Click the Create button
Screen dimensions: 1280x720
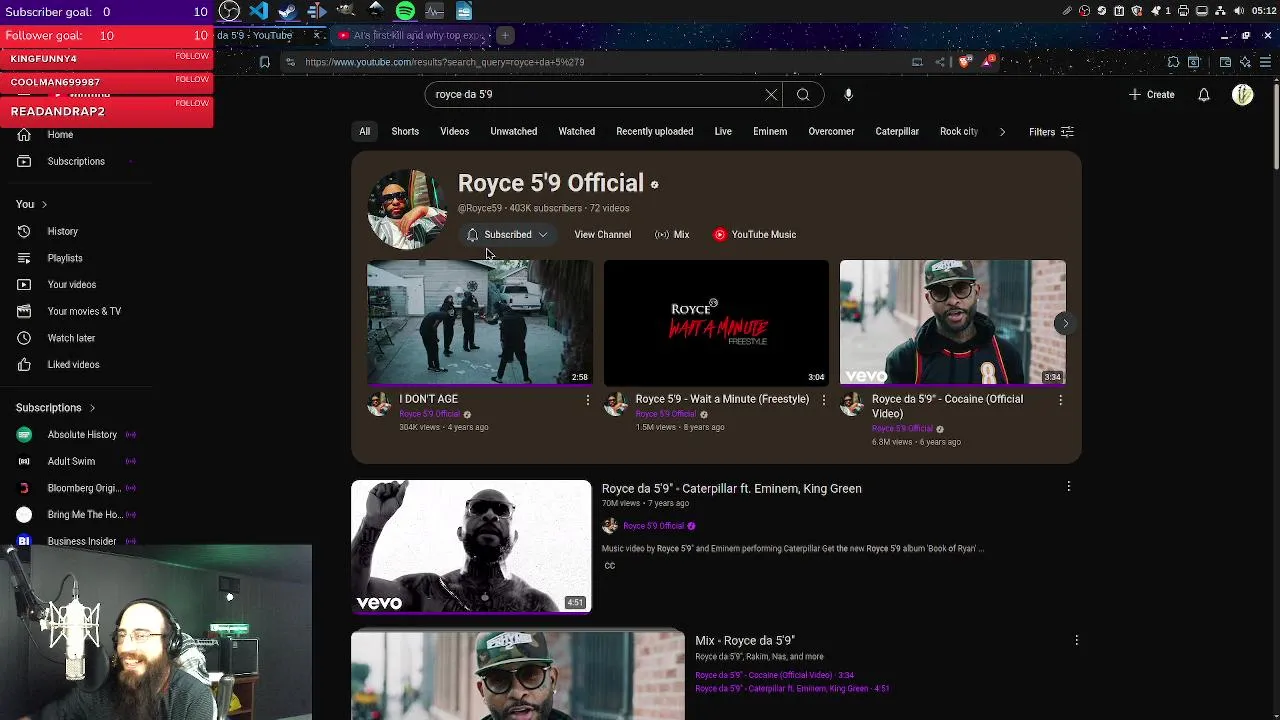1151,95
